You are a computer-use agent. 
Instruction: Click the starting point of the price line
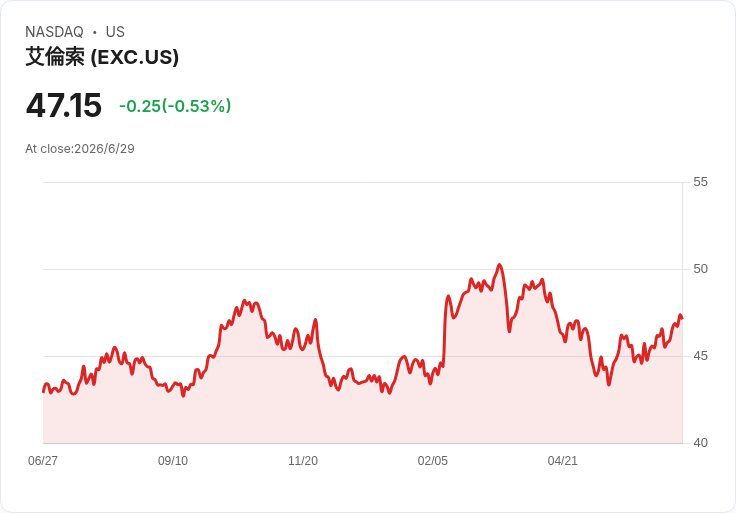(x=43, y=391)
